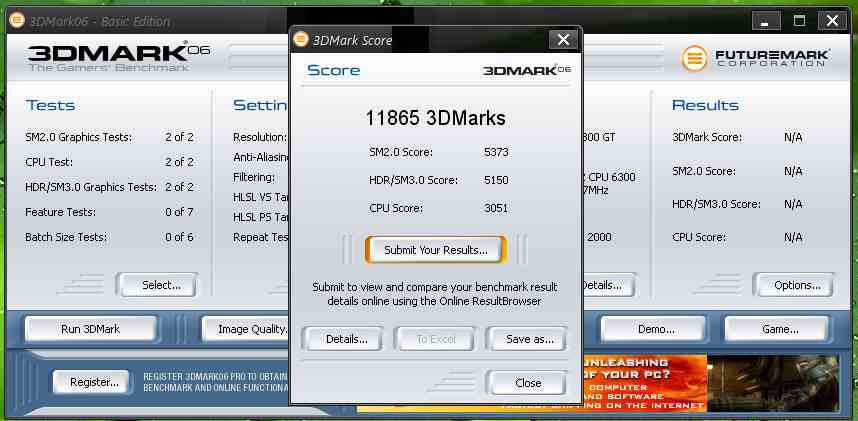858x421 pixels.
Task: Click the To Excel button
Action: click(x=436, y=339)
